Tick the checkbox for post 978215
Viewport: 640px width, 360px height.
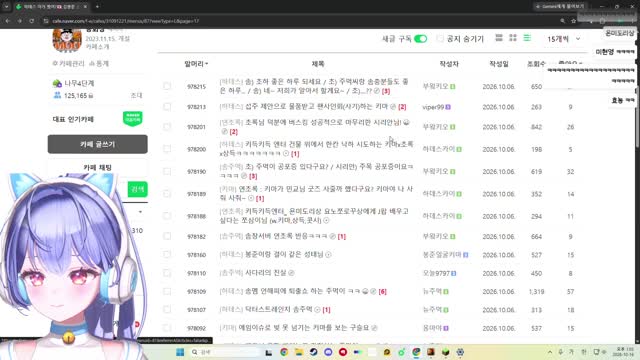[167, 86]
